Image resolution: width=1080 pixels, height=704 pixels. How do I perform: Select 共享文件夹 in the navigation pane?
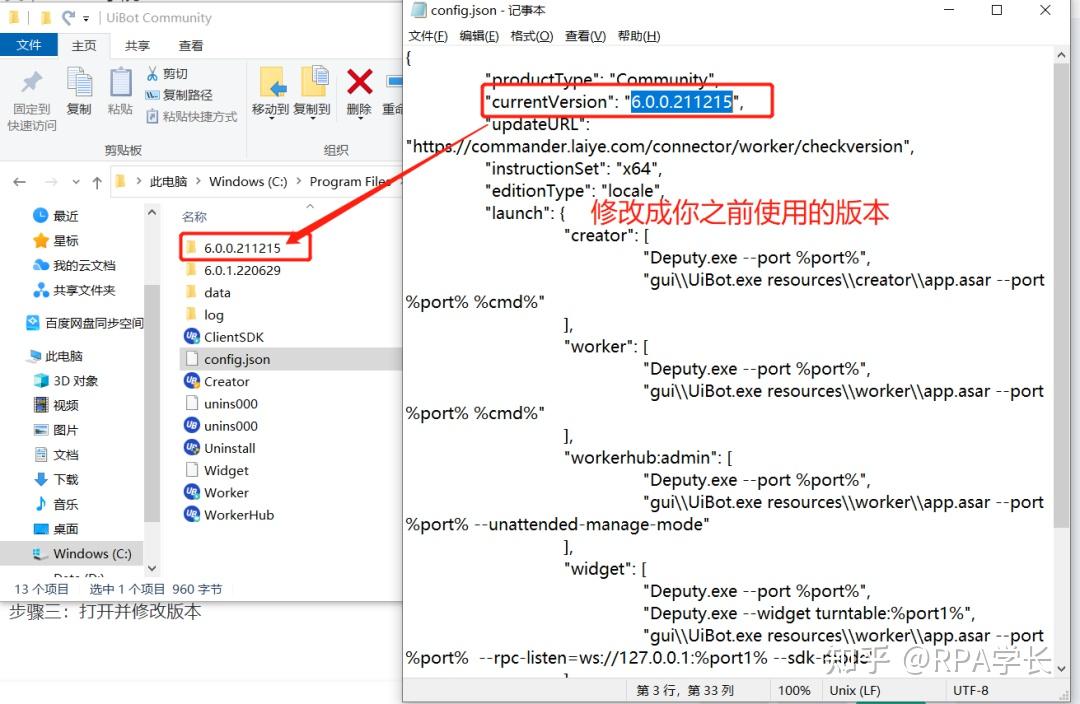pyautogui.click(x=74, y=290)
